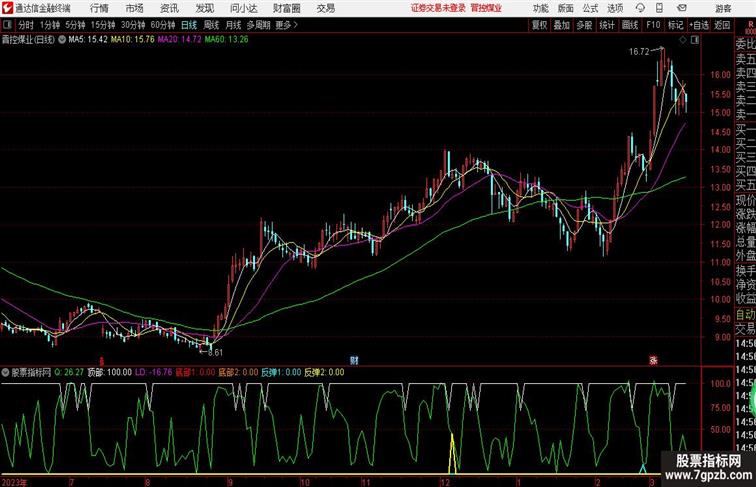Click the red 涨 marker on the timeline

653,360
